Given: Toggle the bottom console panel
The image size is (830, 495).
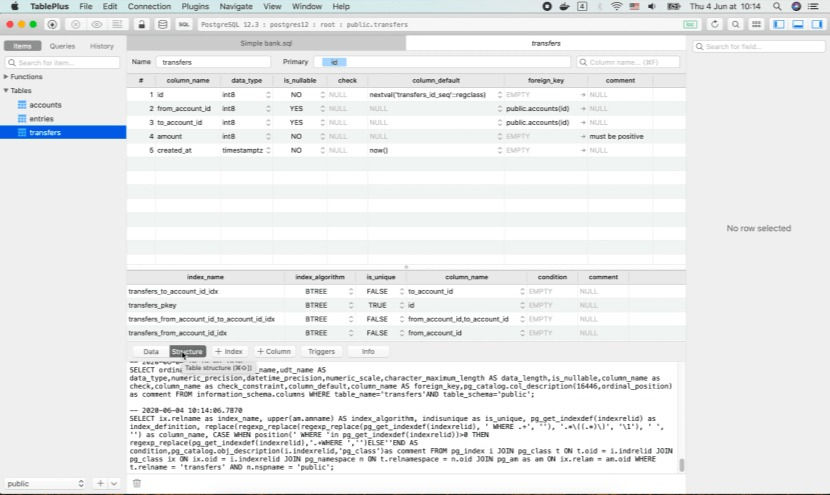Looking at the screenshot, I should pos(798,24).
